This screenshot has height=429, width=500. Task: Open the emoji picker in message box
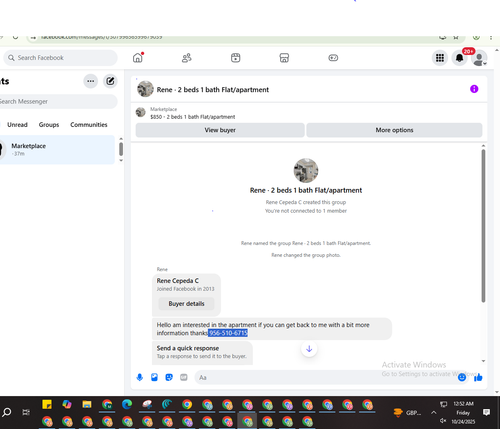pyautogui.click(x=462, y=377)
